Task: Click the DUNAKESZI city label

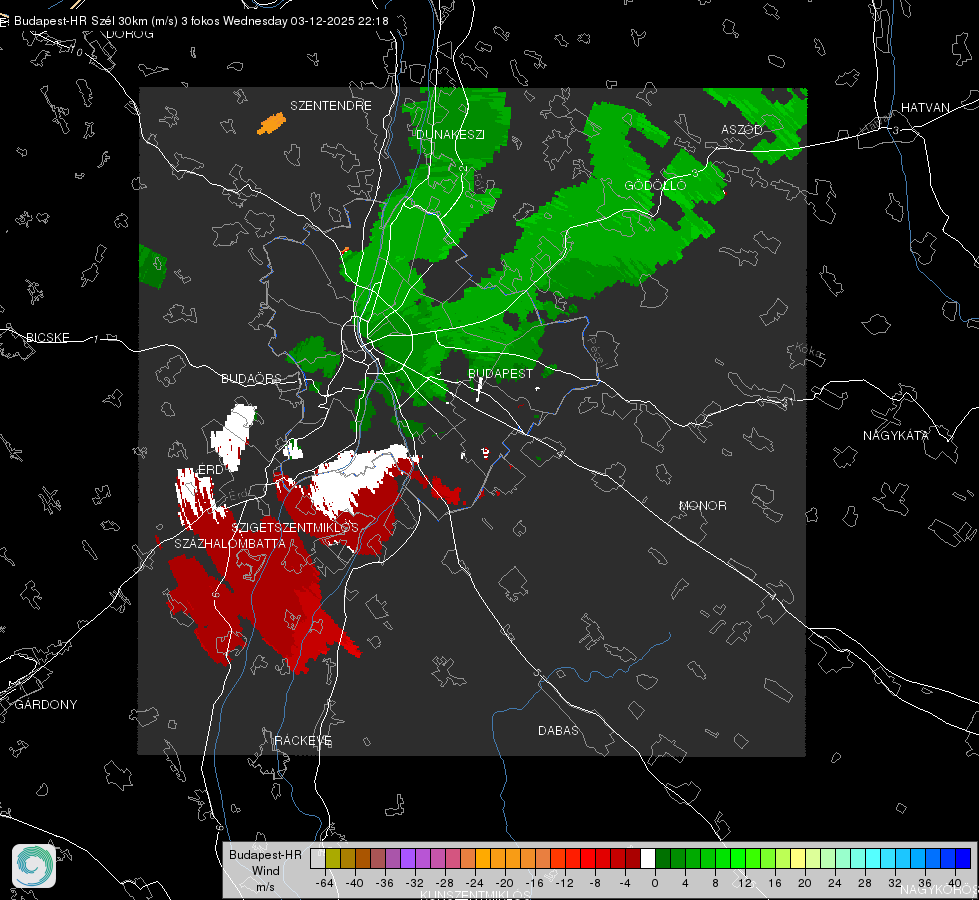Action: (x=450, y=134)
